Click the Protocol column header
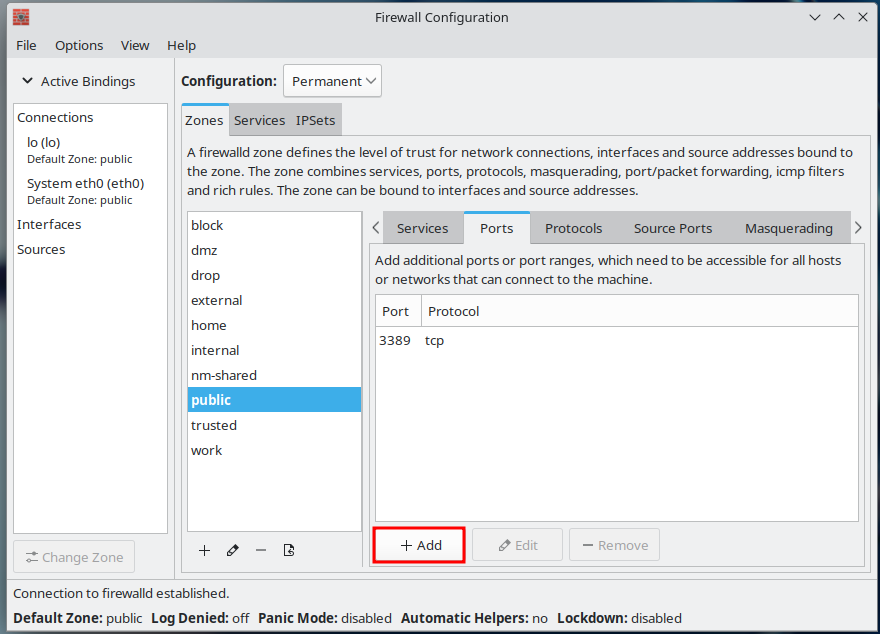Screen dimensions: 880x634 [x=453, y=311]
